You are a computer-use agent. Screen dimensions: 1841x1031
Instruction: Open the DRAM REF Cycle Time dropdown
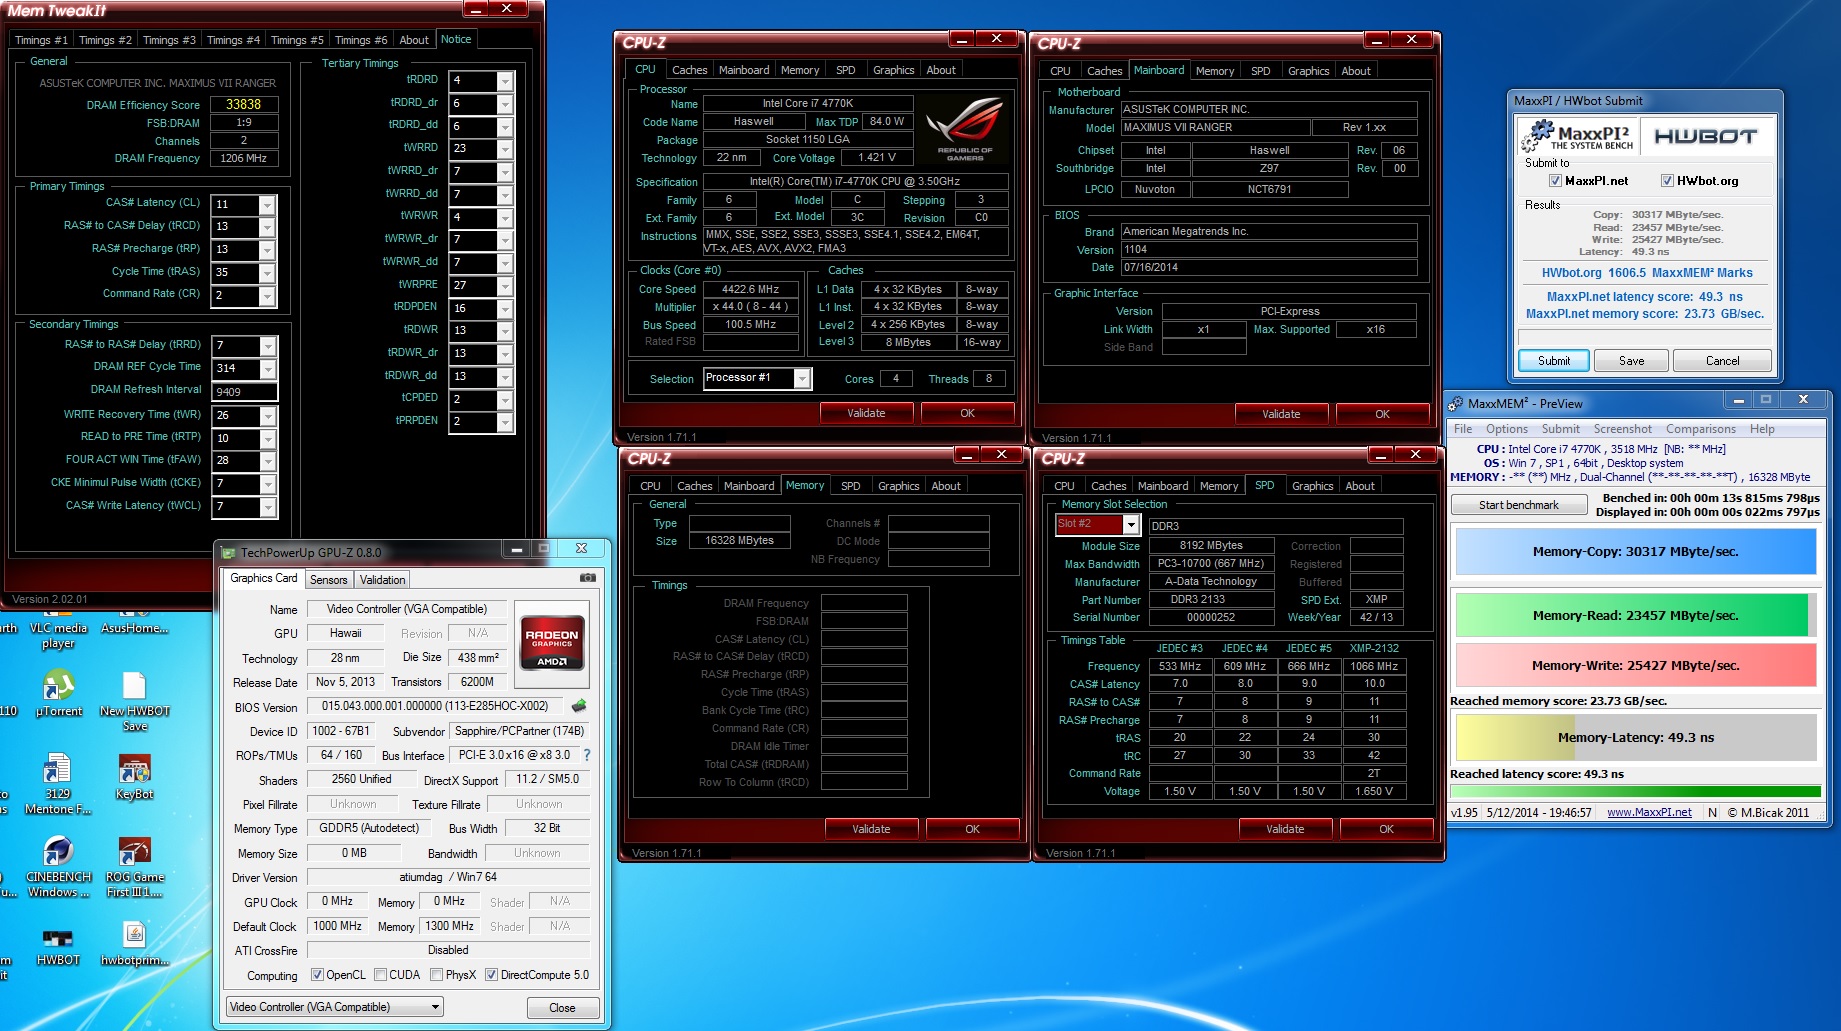tap(267, 369)
